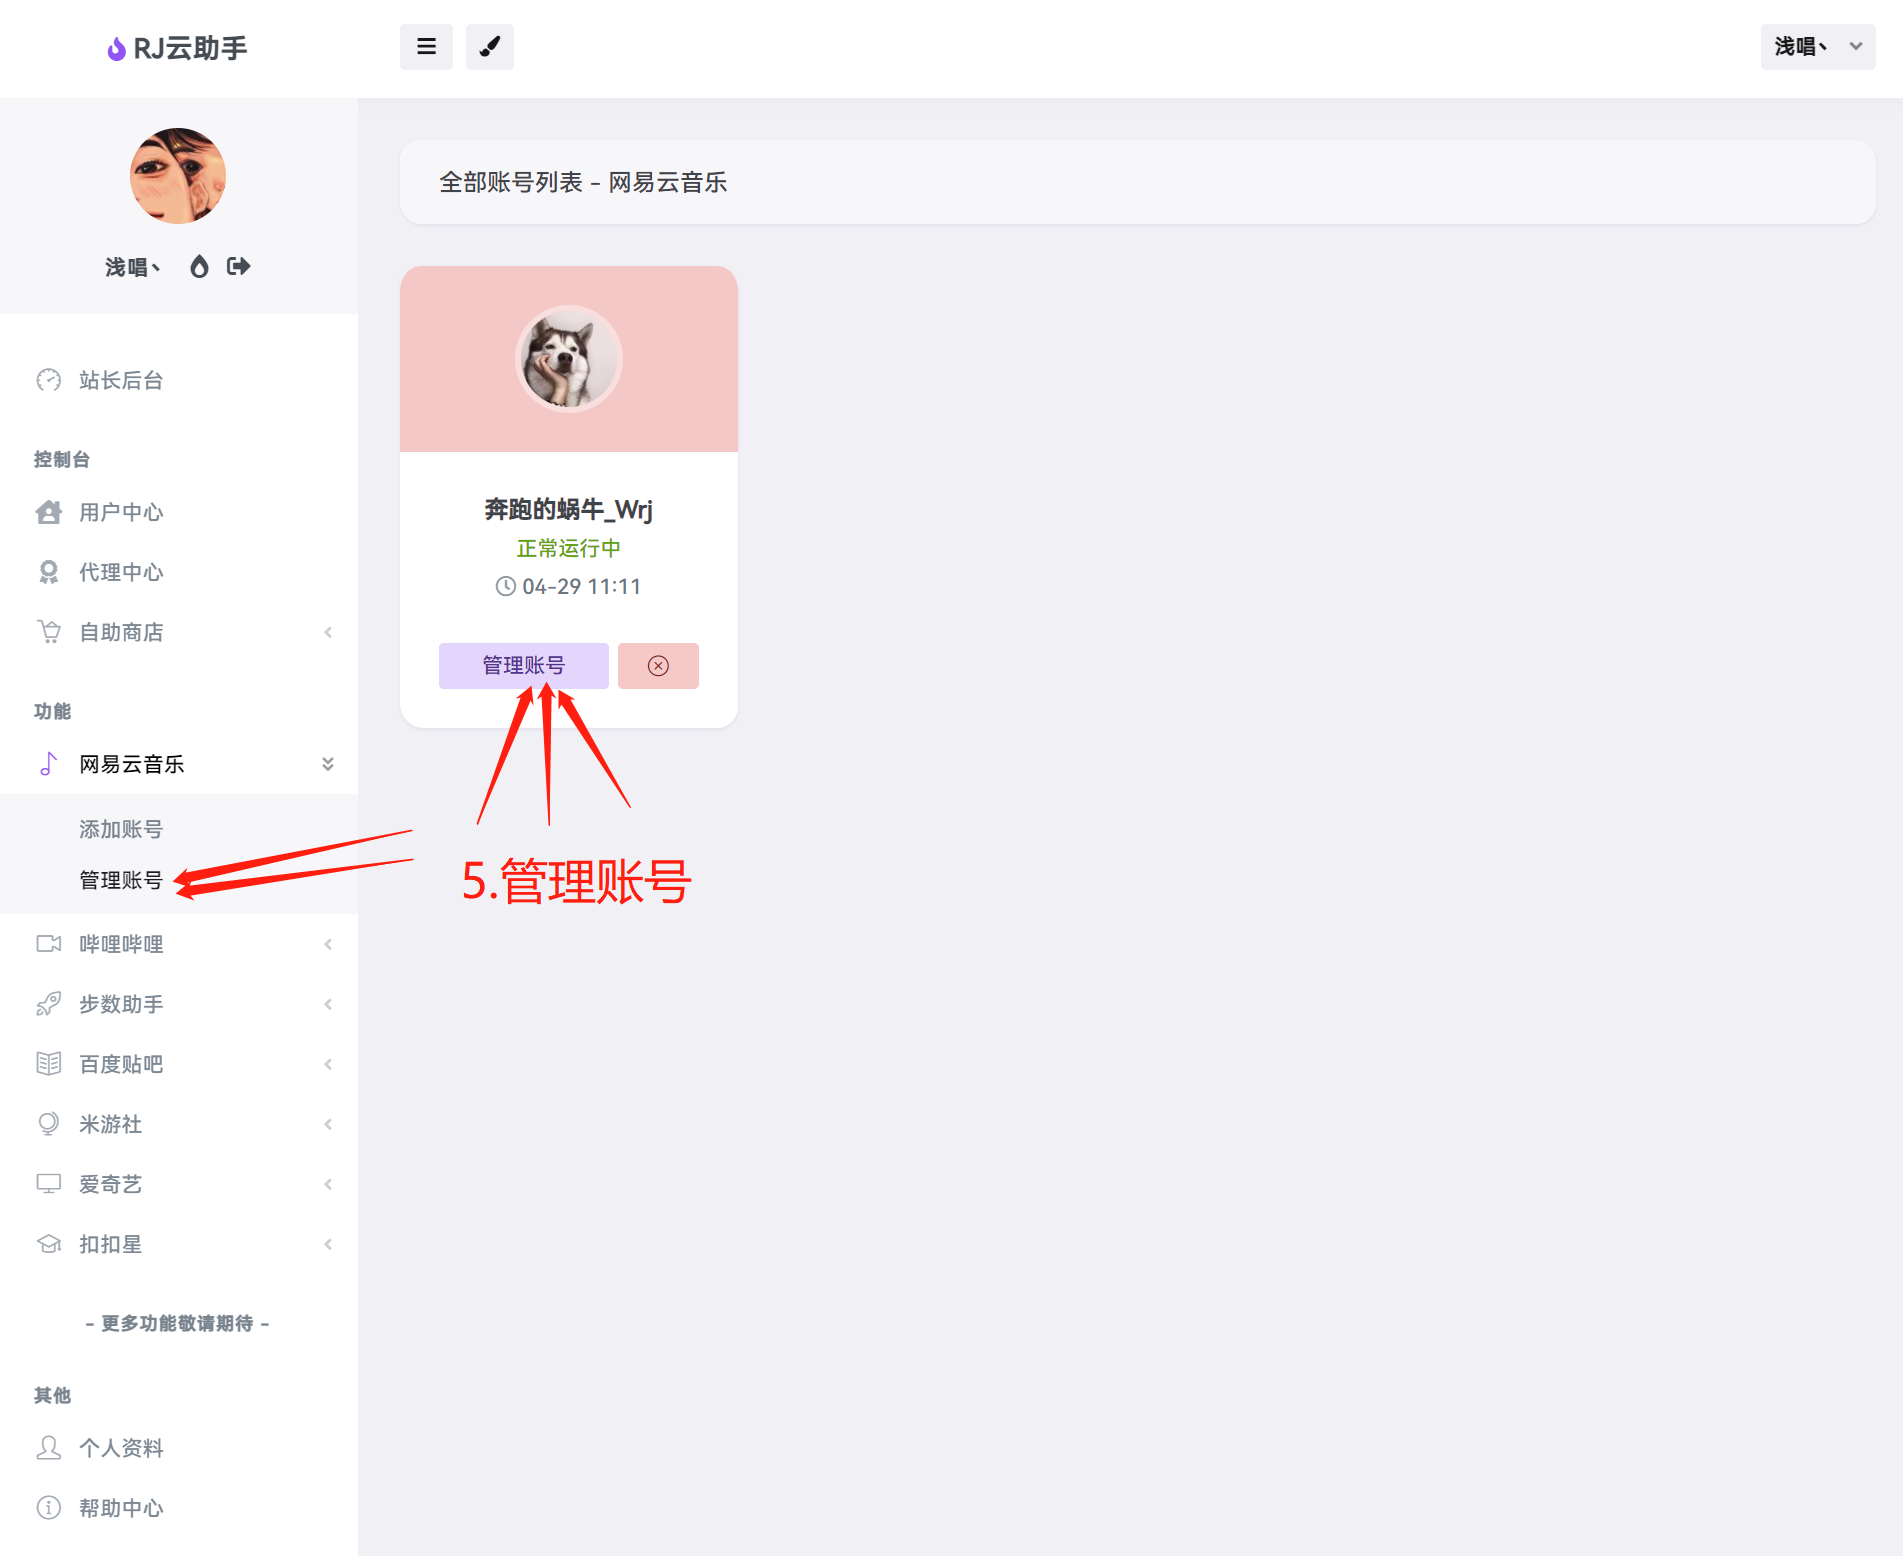Click the 浅唱 username in the sidebar
1903x1556 pixels.
pyautogui.click(x=133, y=267)
